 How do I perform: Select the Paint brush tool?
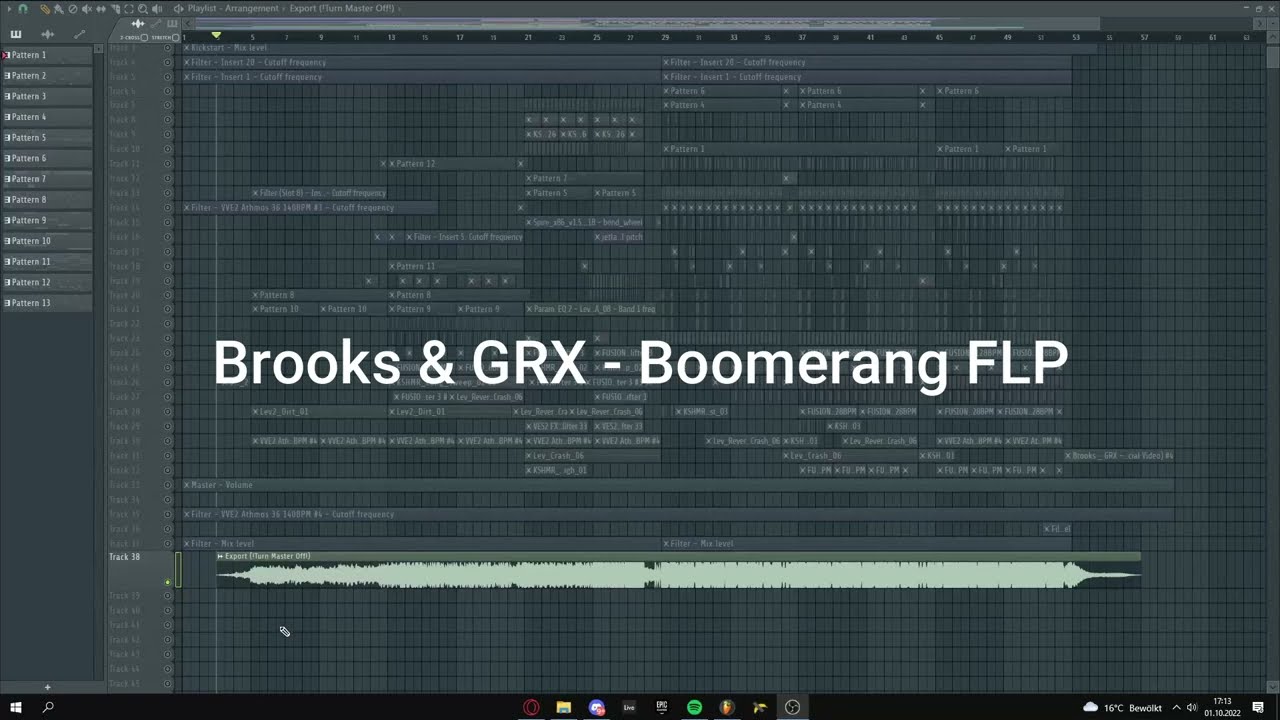[59, 9]
